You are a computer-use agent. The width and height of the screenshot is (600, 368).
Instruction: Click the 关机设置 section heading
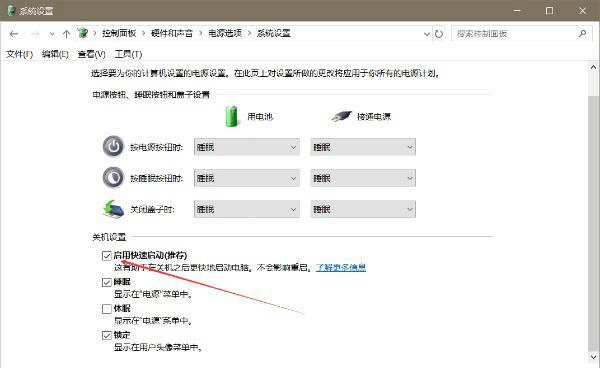click(109, 237)
